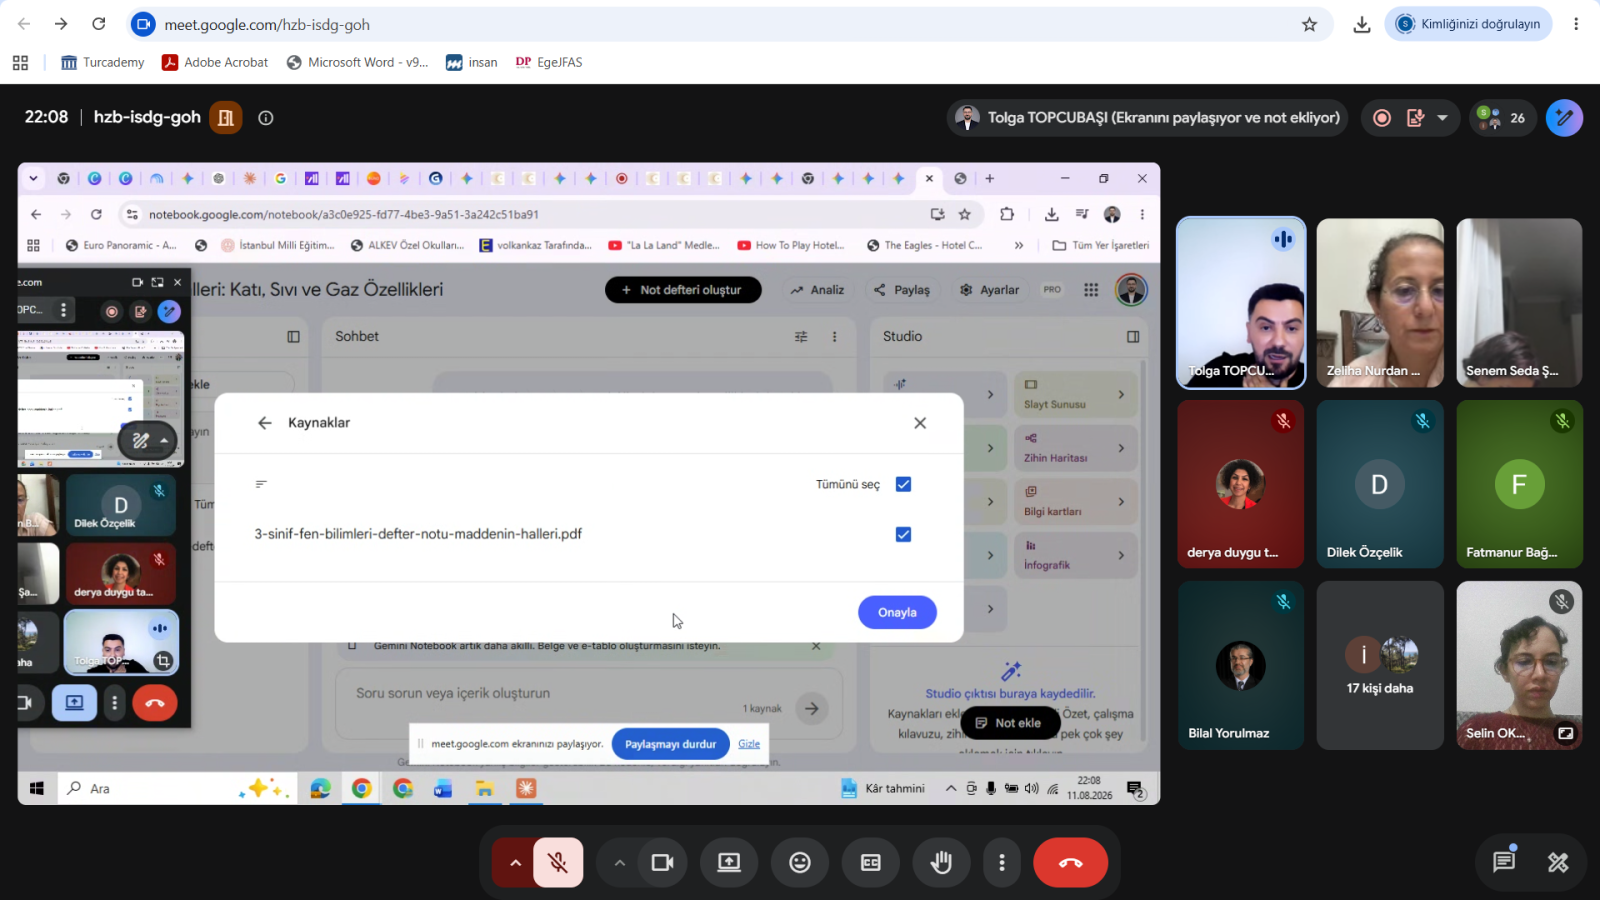Open the 17 kişi daha participants tile
Viewport: 1600px width, 900px height.
click(x=1380, y=666)
